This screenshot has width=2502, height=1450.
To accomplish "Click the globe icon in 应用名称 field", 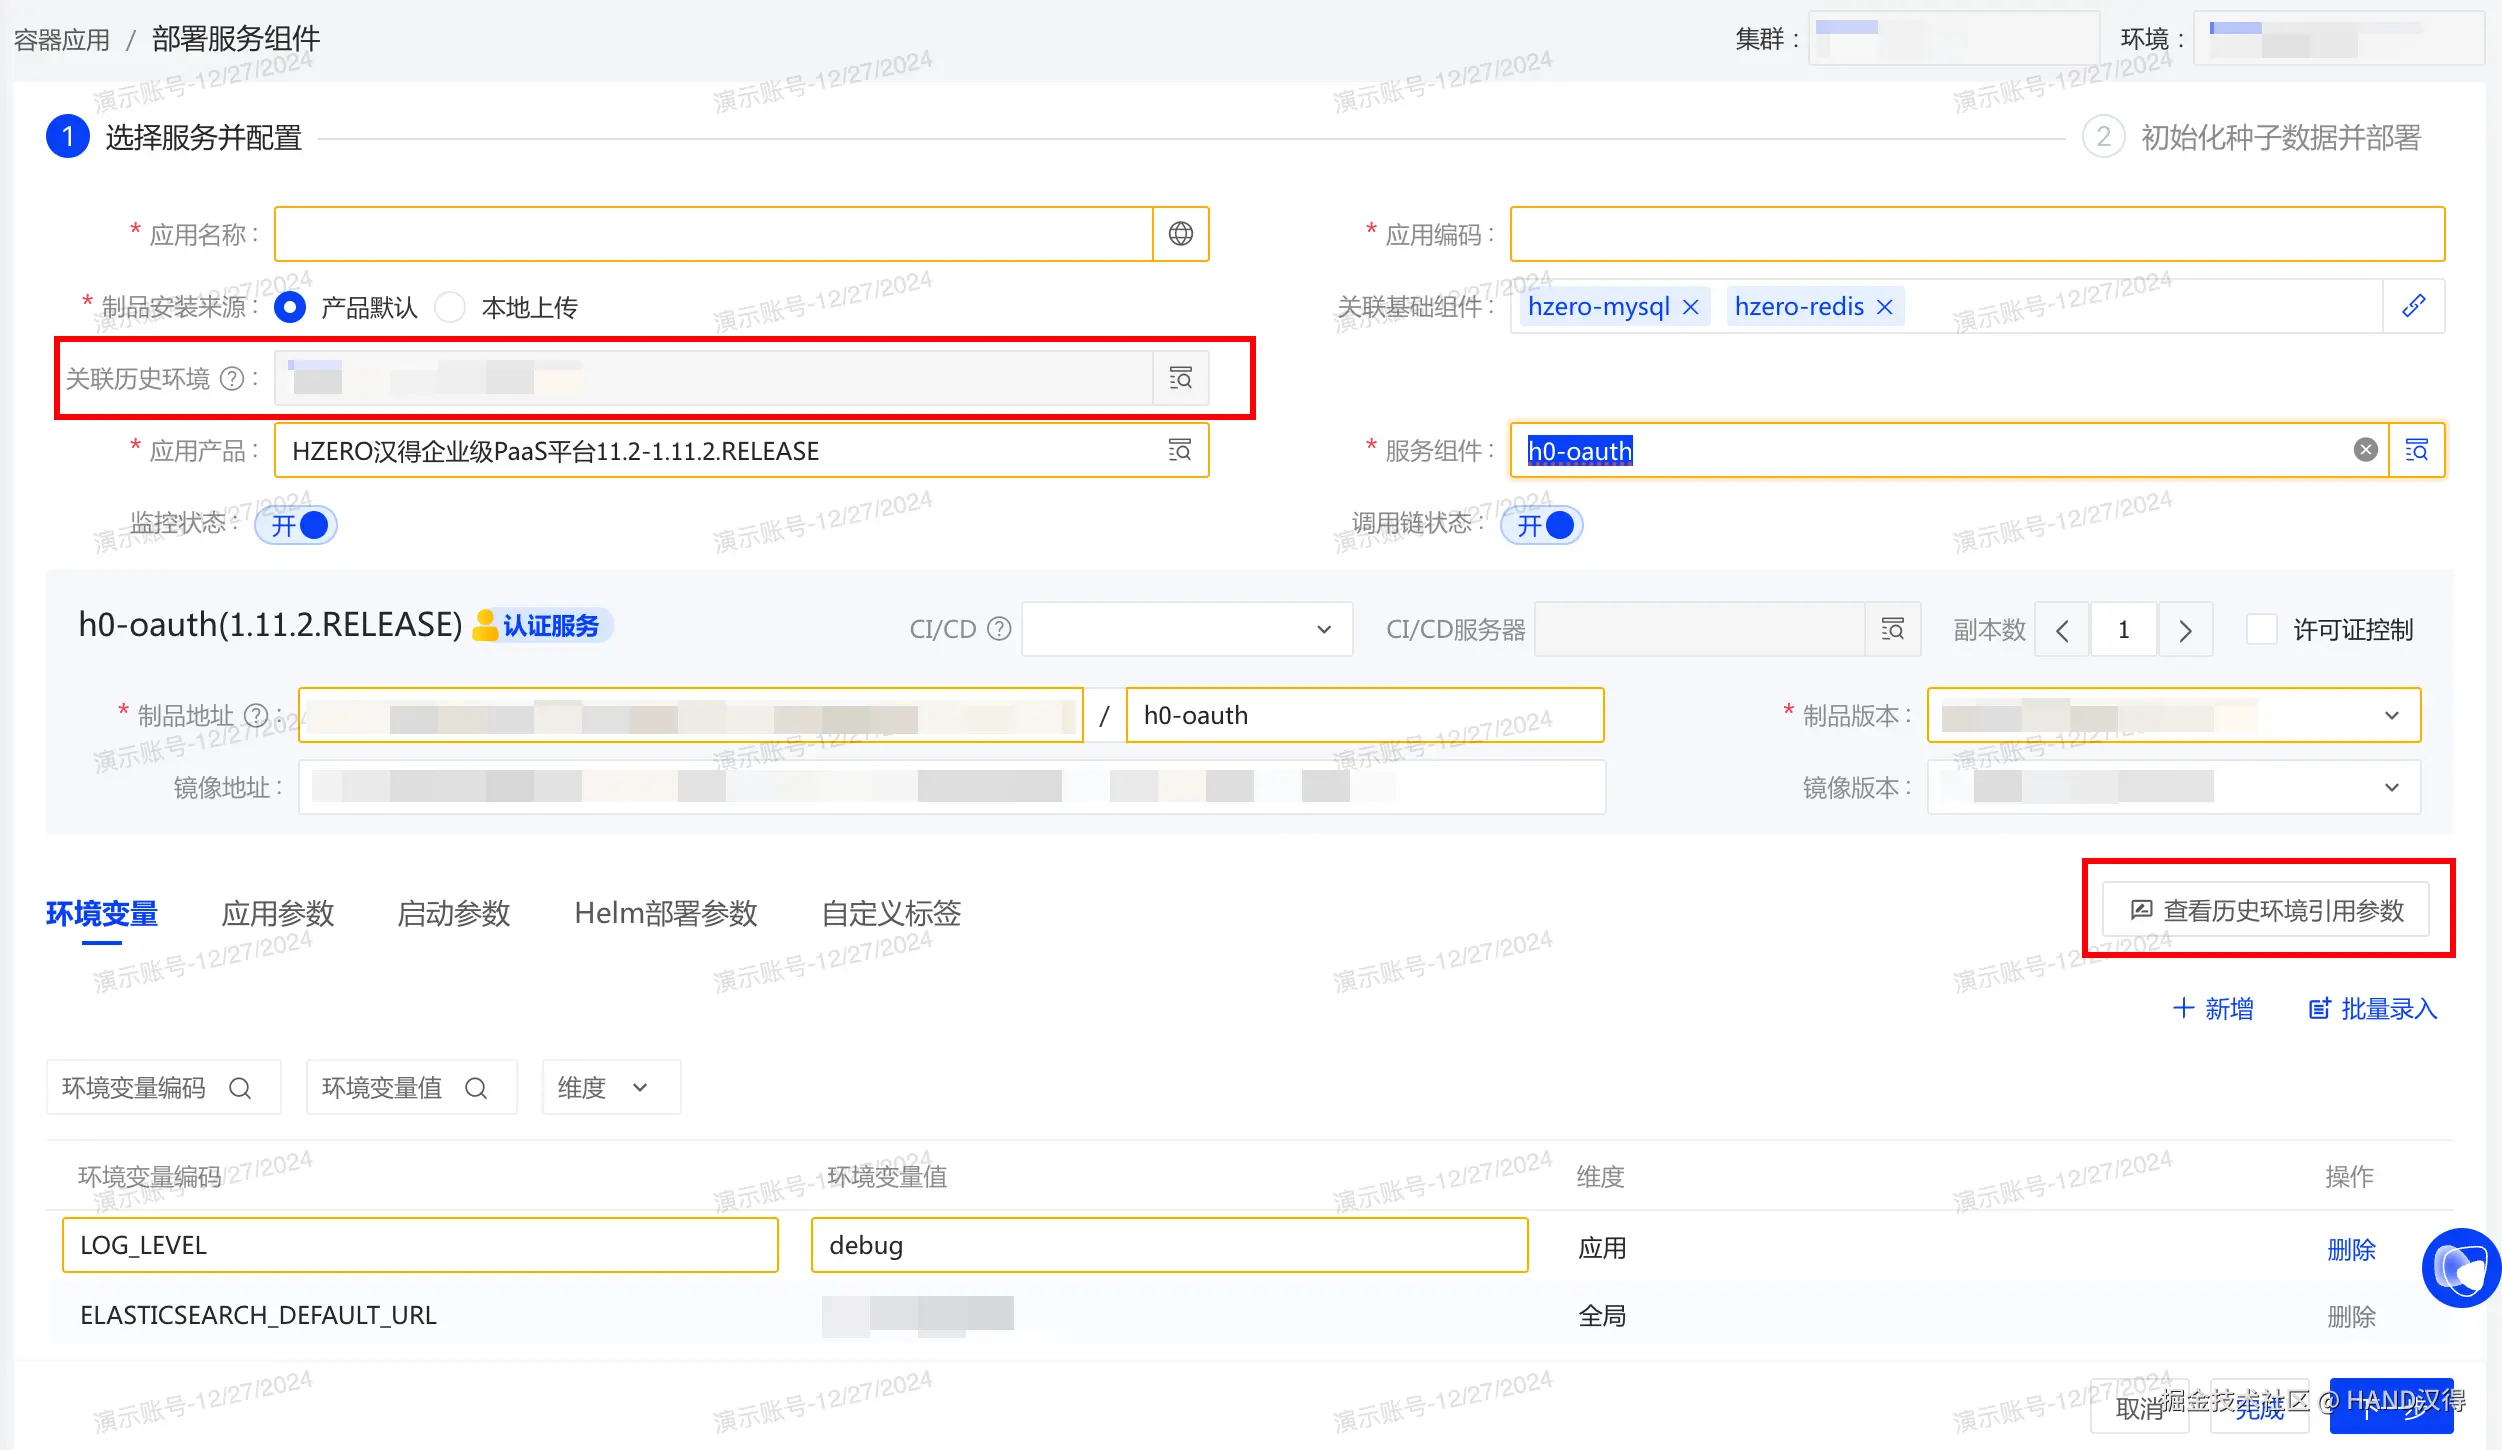I will [1180, 234].
